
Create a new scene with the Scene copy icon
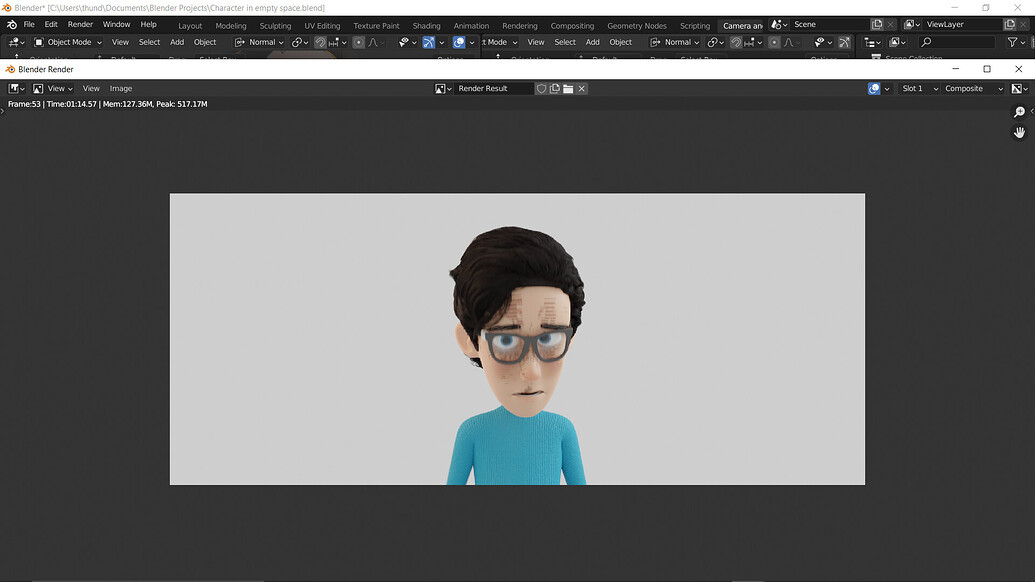click(877, 24)
